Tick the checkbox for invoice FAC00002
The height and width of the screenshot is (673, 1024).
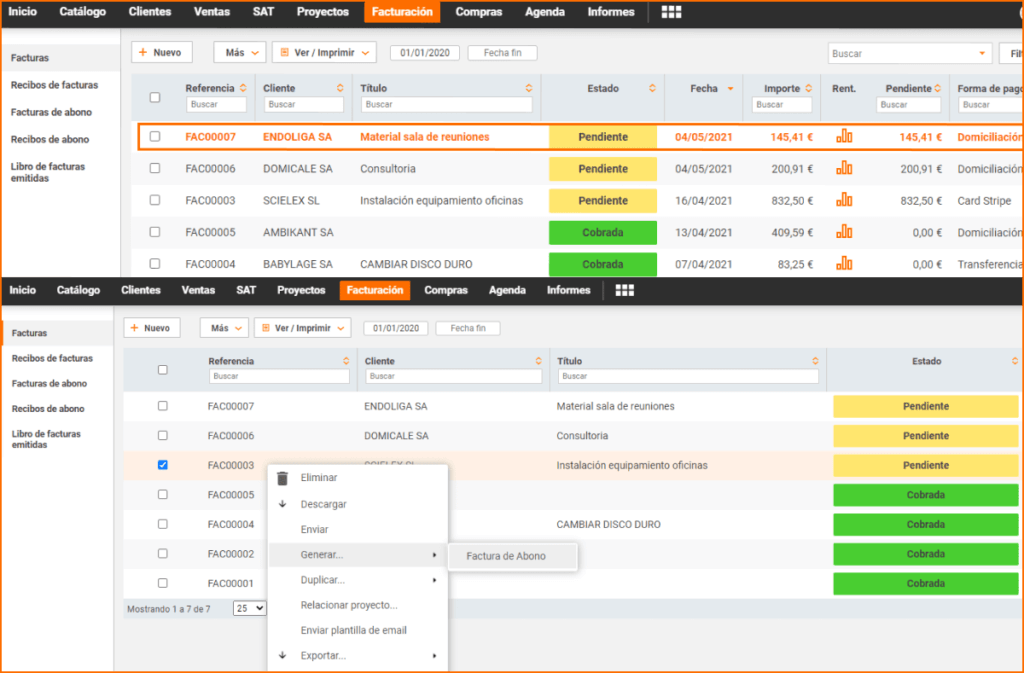click(x=163, y=553)
